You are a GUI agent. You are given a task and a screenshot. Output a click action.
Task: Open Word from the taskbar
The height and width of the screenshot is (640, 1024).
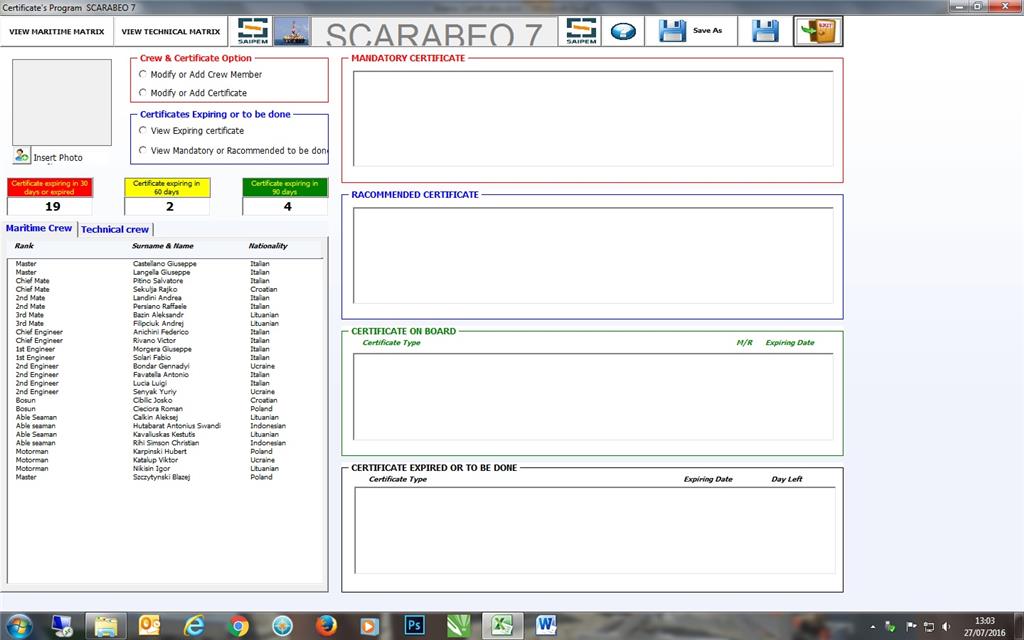pos(546,626)
